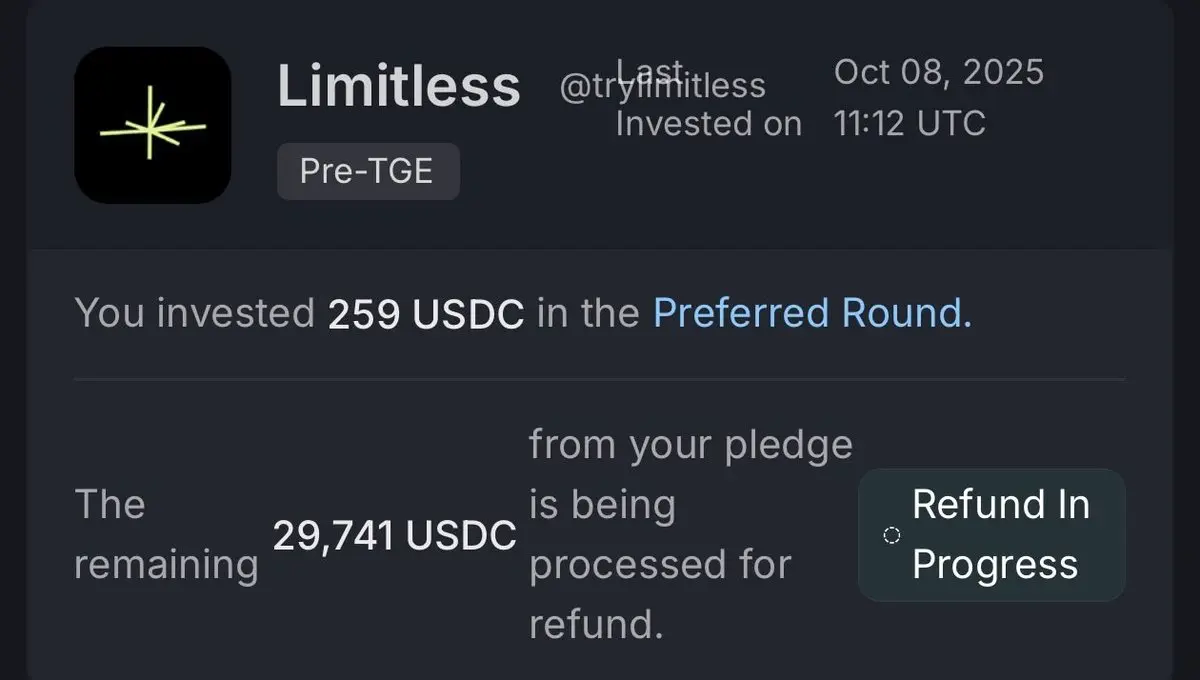Click the Oct 08, 2025 date
The width and height of the screenshot is (1200, 680).
pyautogui.click(x=938, y=72)
